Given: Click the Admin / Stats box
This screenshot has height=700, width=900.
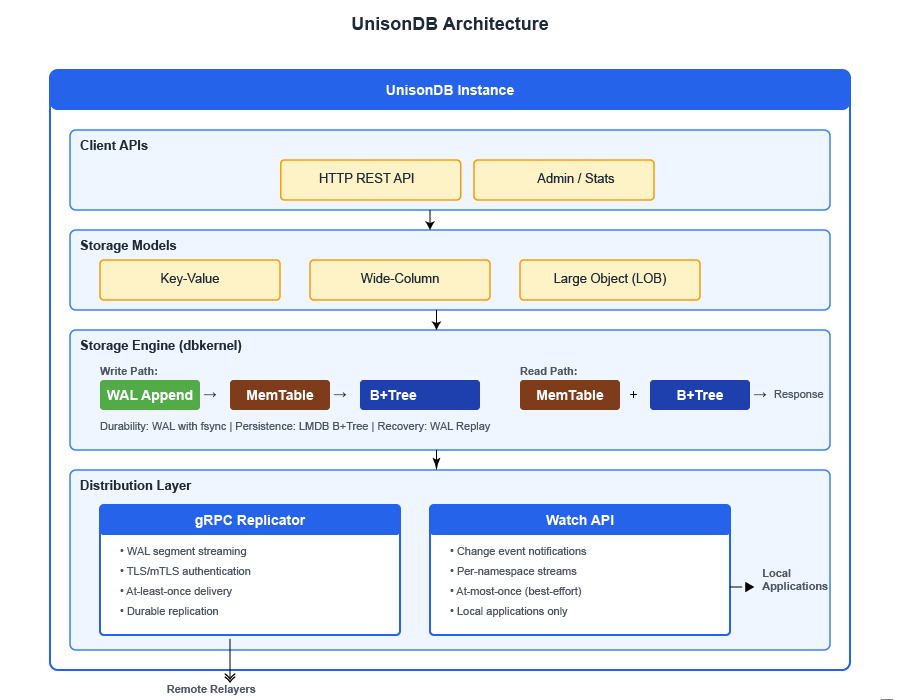Looking at the screenshot, I should [563, 179].
